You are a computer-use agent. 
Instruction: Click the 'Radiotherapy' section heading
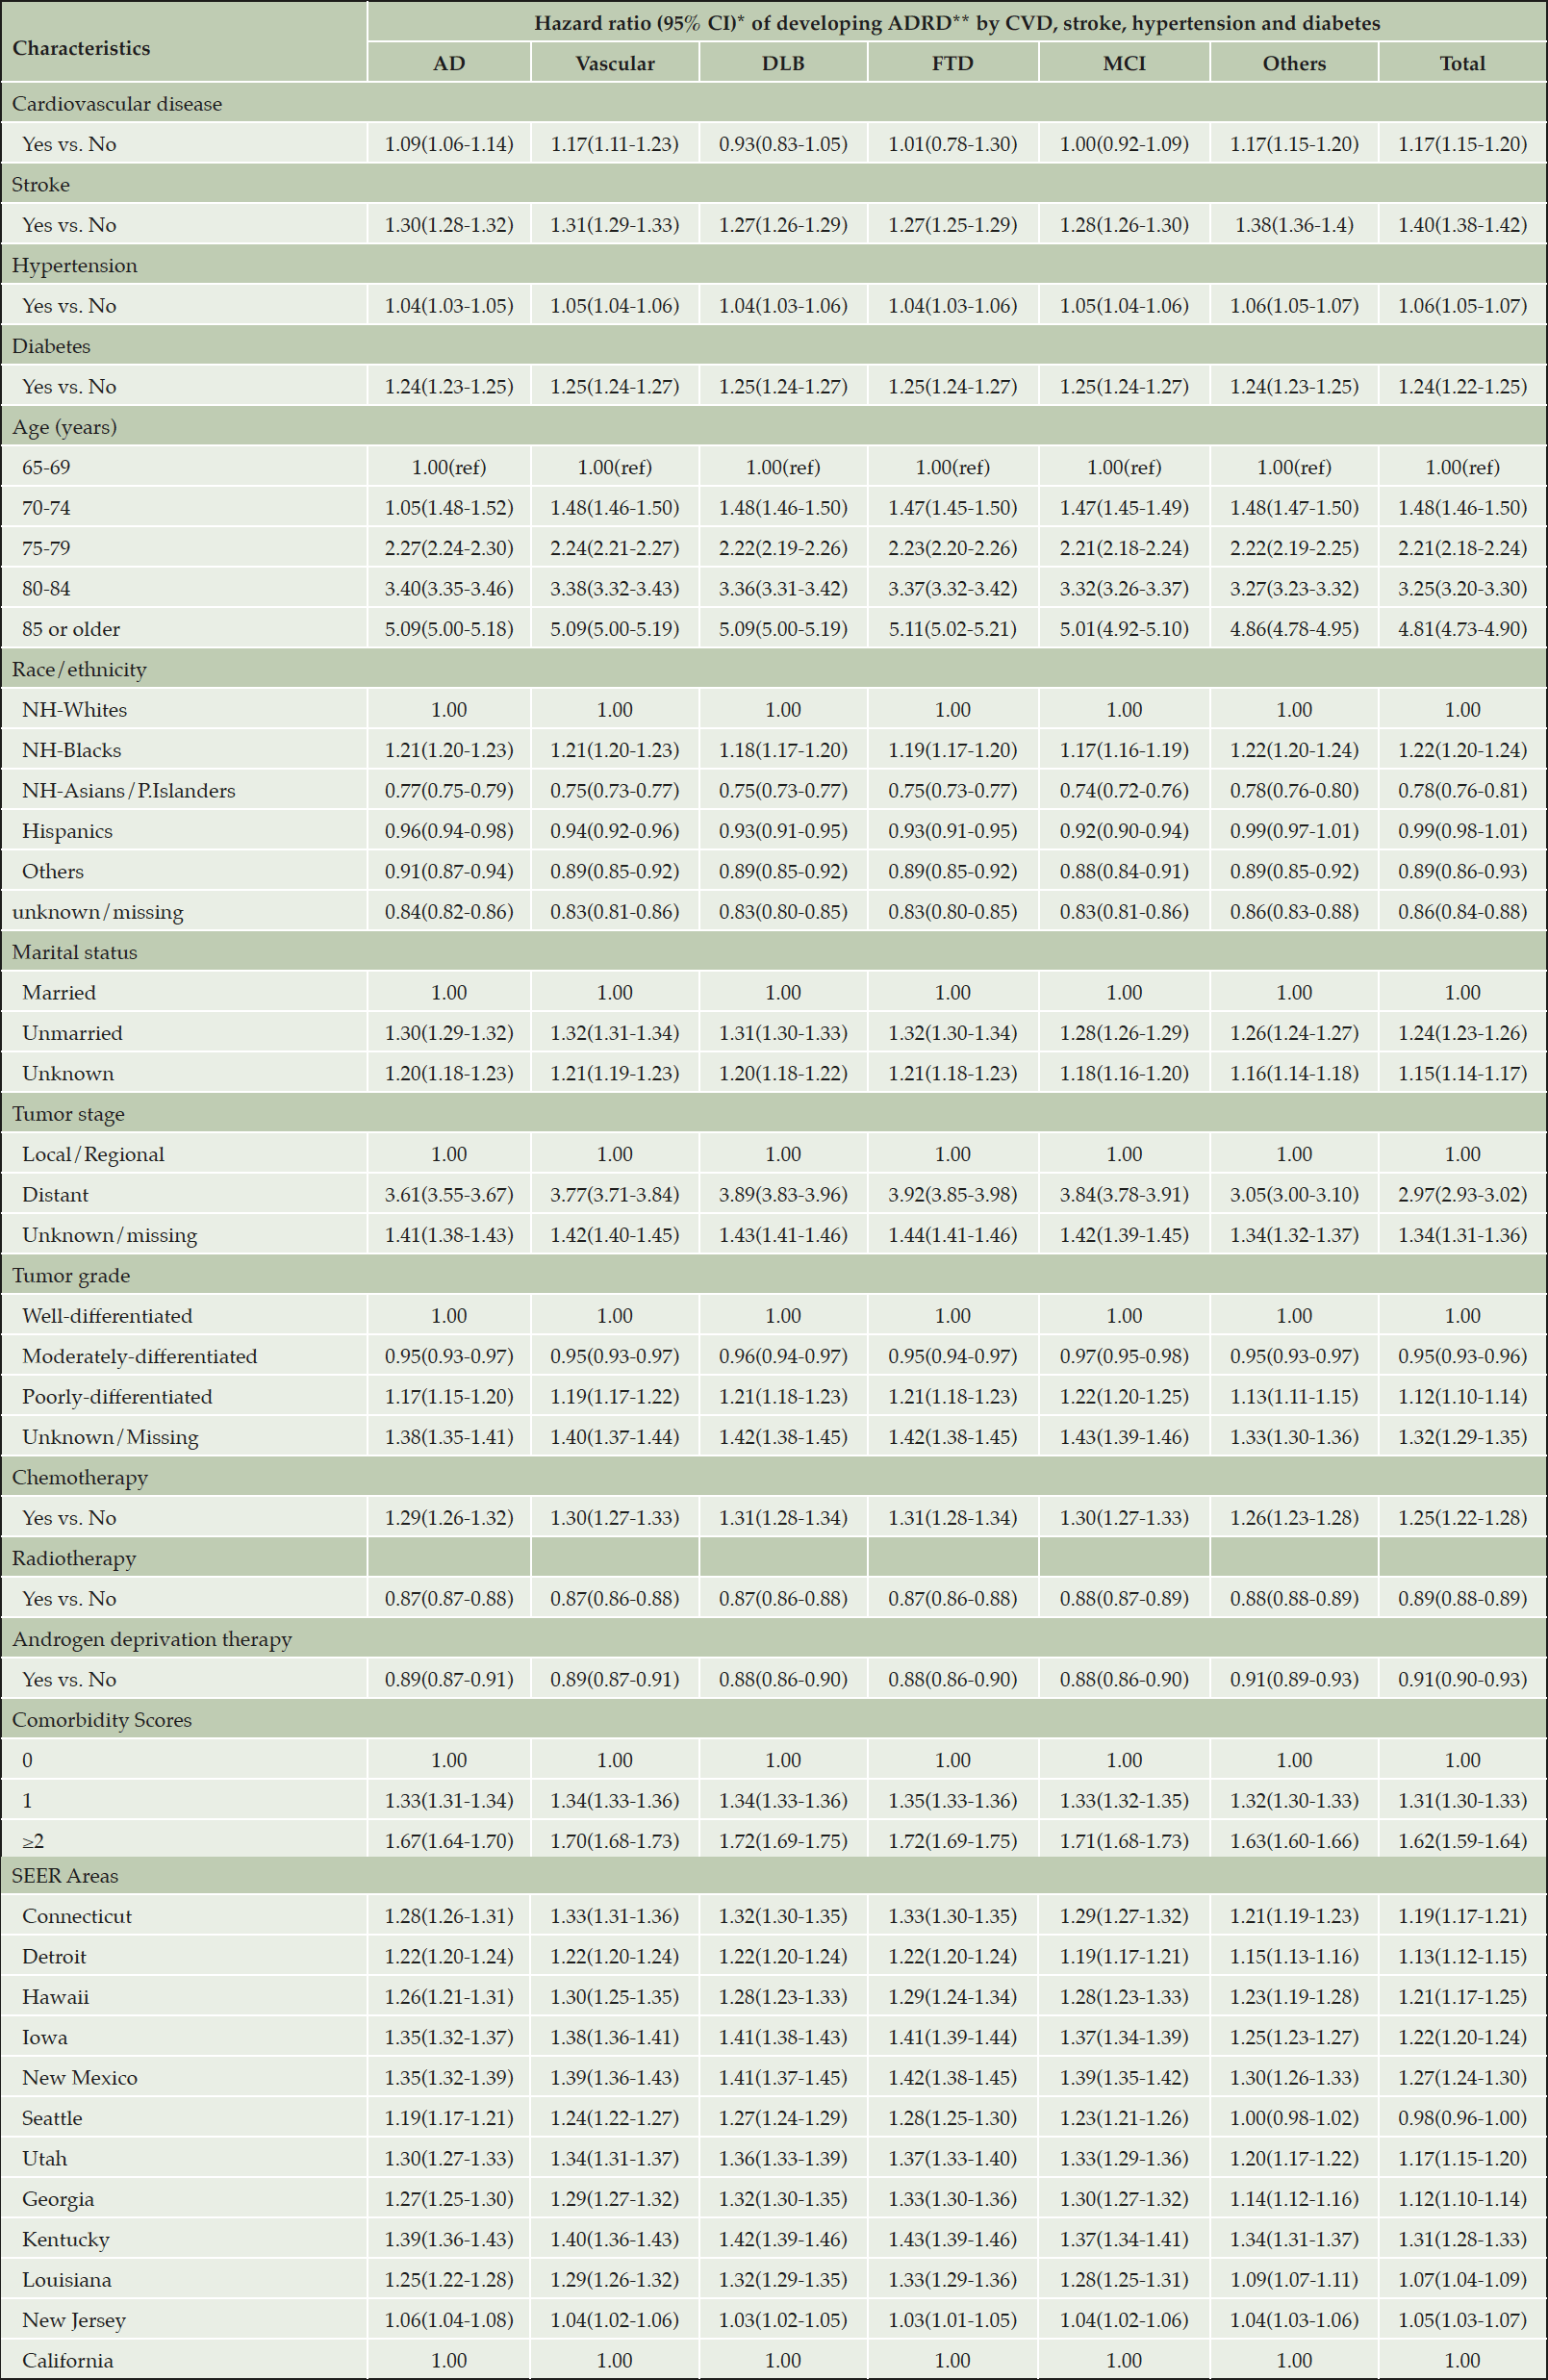click(74, 1558)
